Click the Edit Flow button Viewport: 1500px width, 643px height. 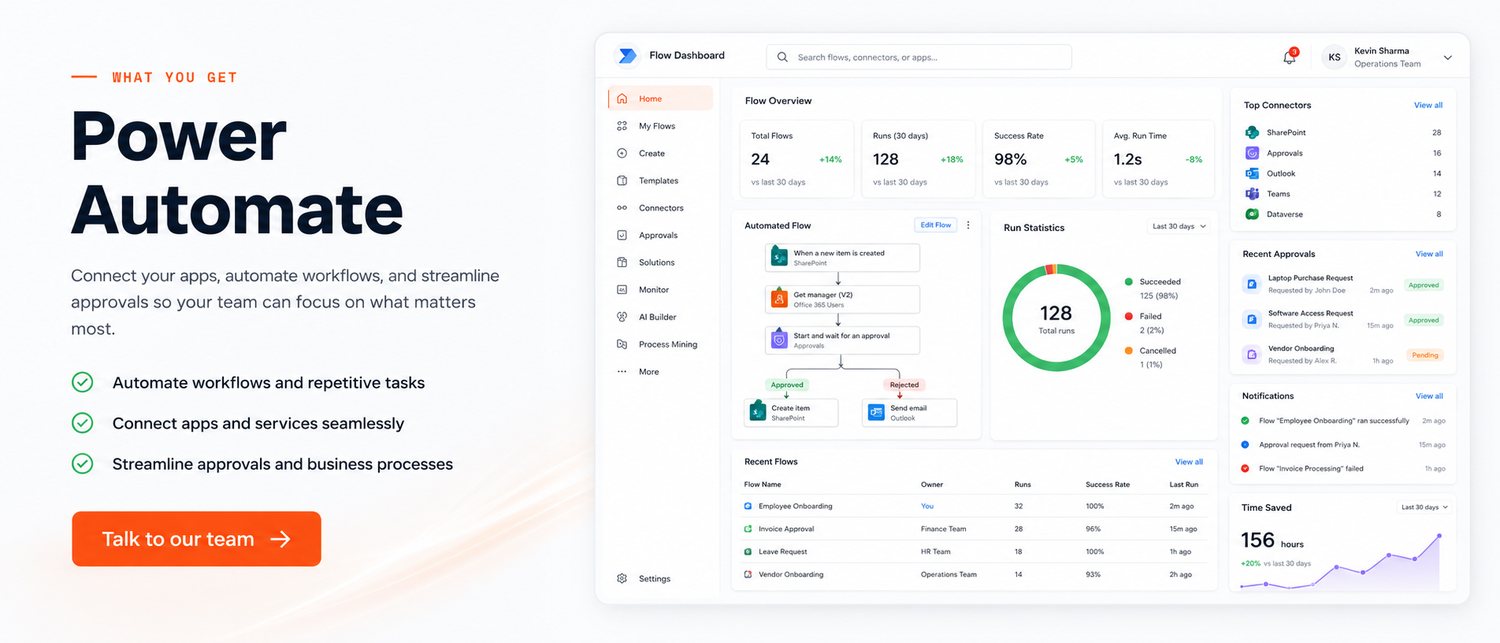click(x=936, y=225)
